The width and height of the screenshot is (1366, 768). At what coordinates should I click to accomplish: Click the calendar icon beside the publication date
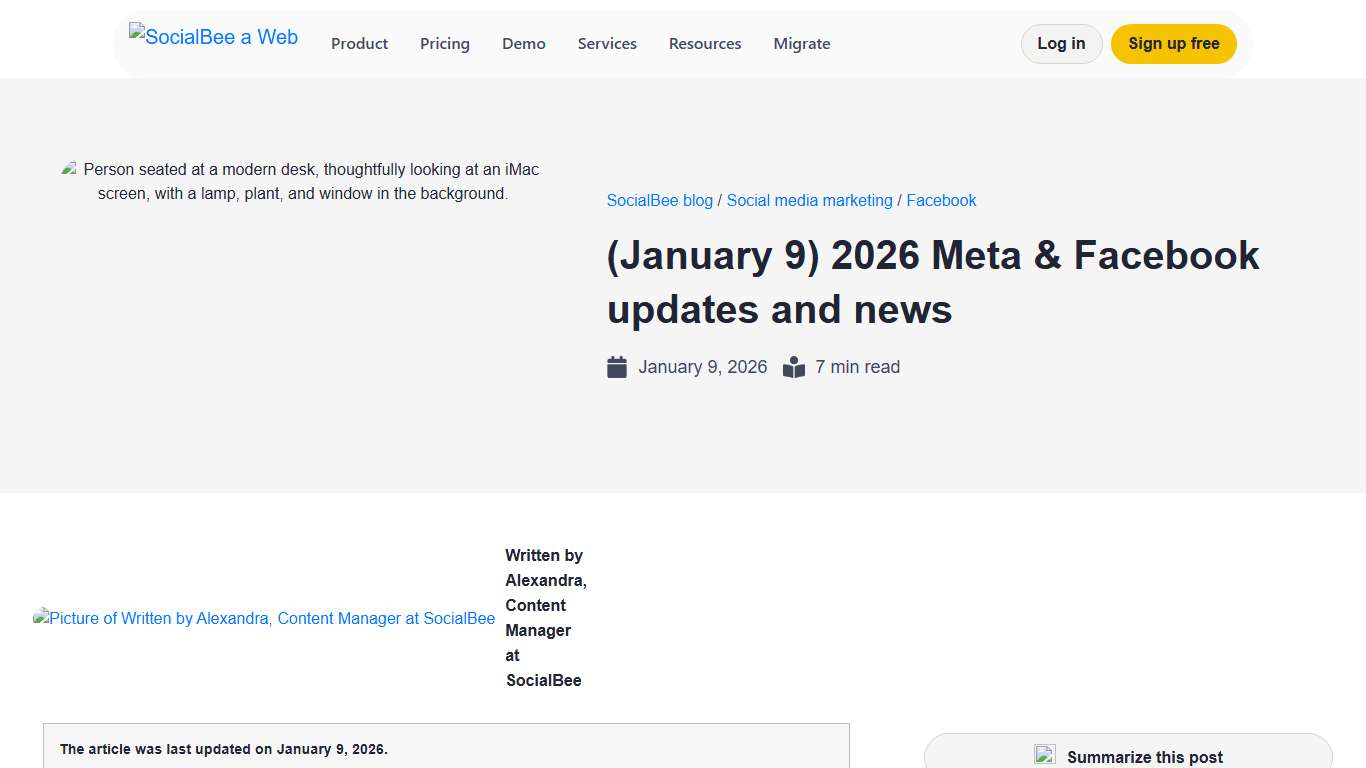tap(617, 366)
